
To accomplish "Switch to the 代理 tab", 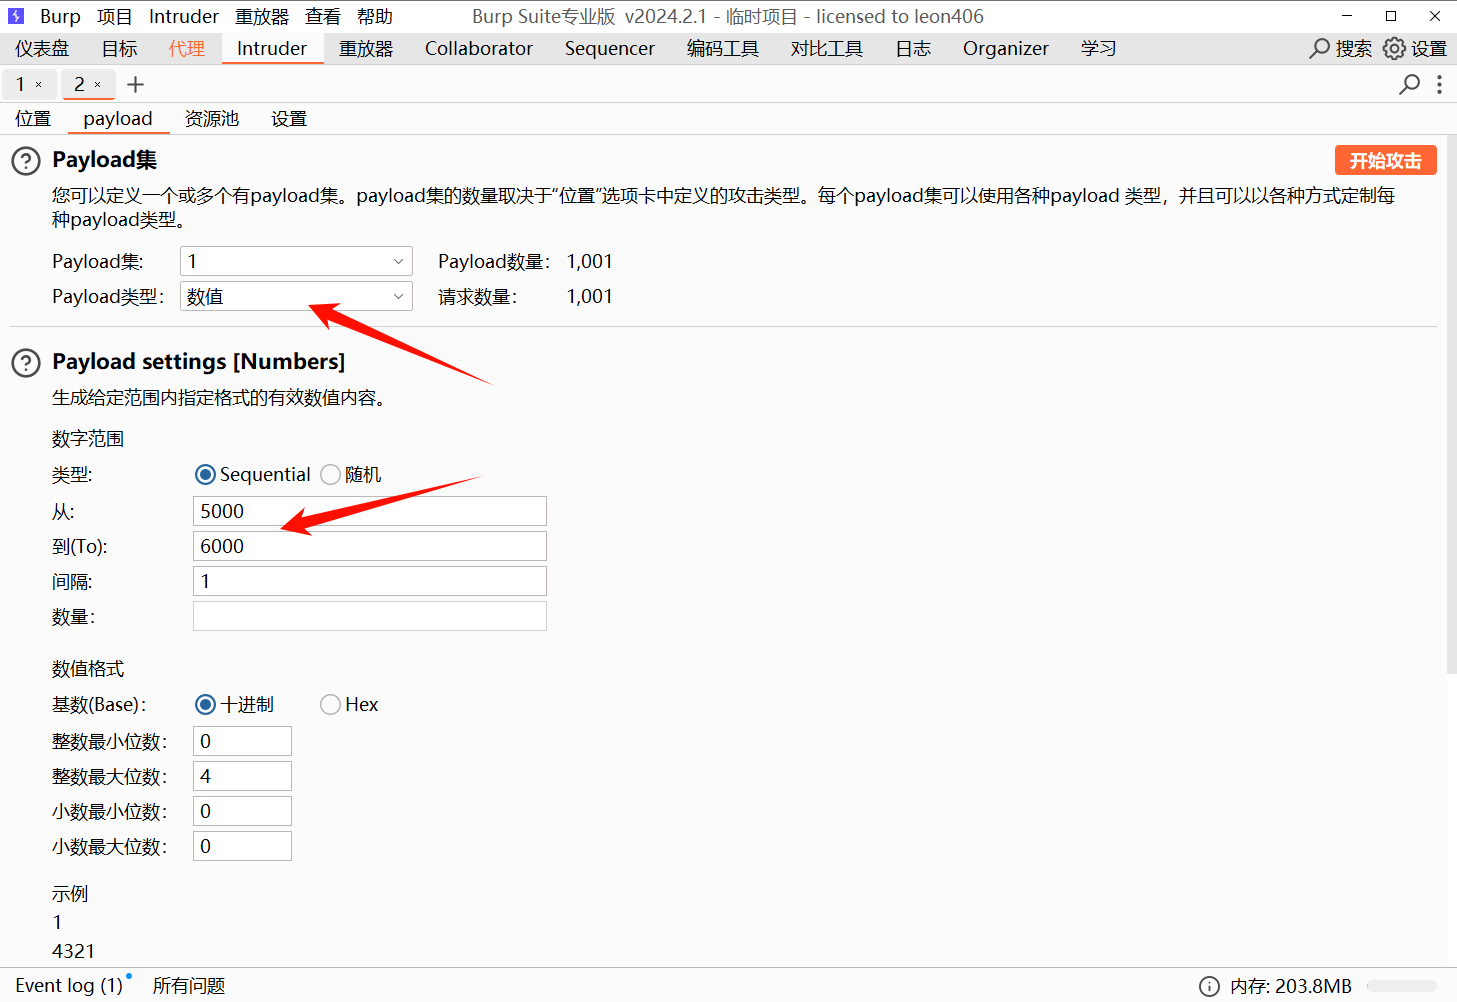I will pos(187,48).
